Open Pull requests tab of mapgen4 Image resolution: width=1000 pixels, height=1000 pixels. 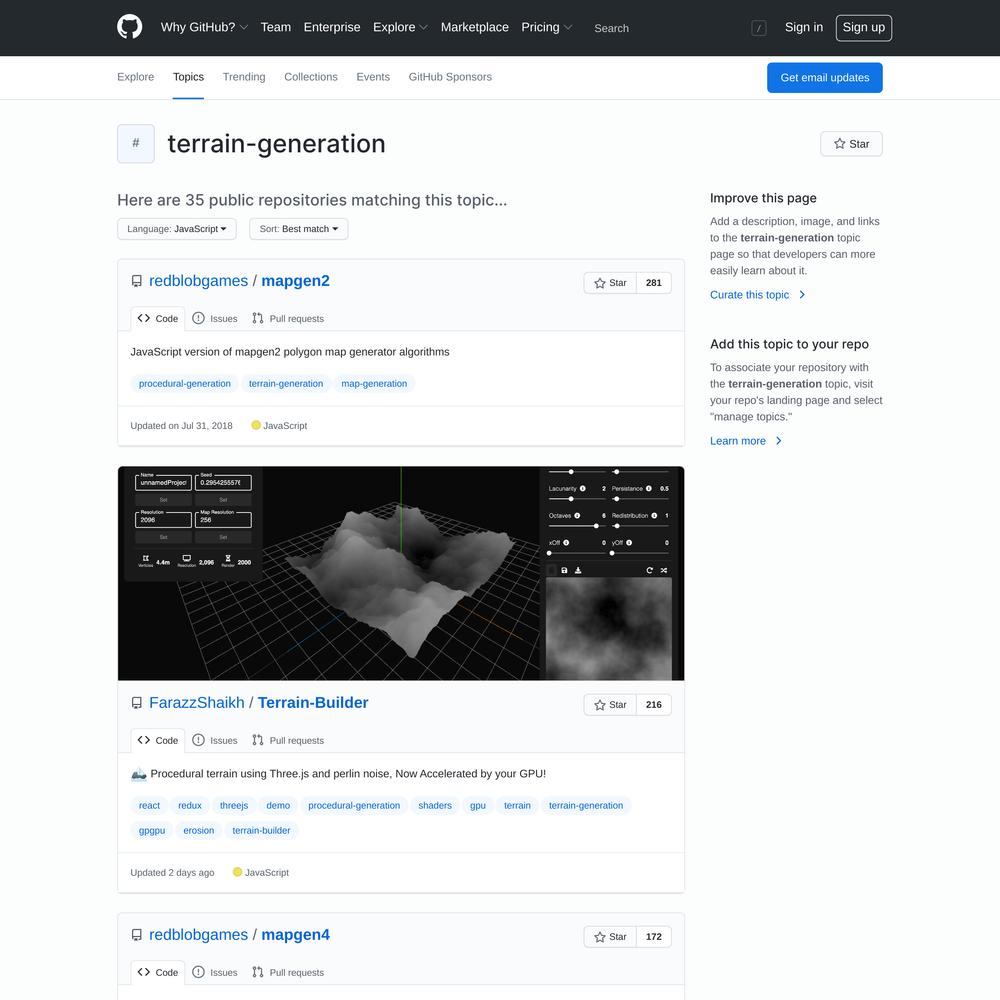[x=288, y=973]
